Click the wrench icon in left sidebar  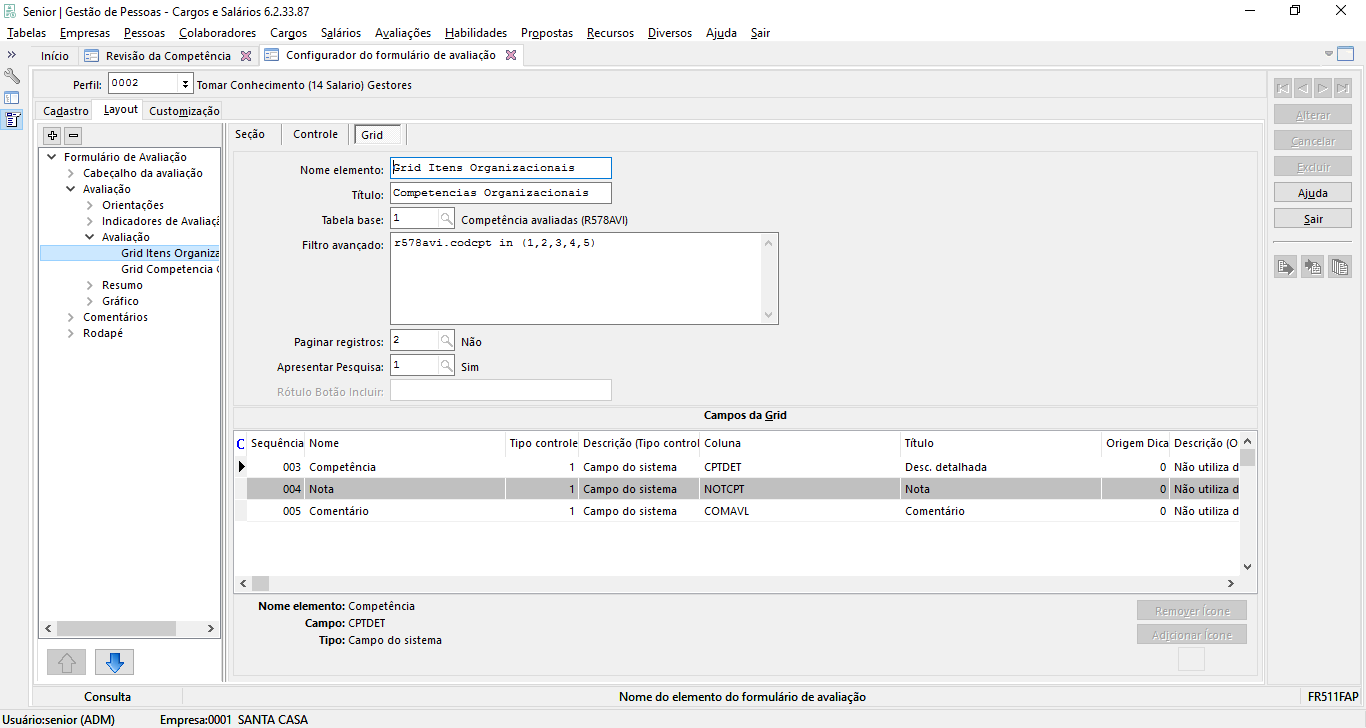click(12, 76)
